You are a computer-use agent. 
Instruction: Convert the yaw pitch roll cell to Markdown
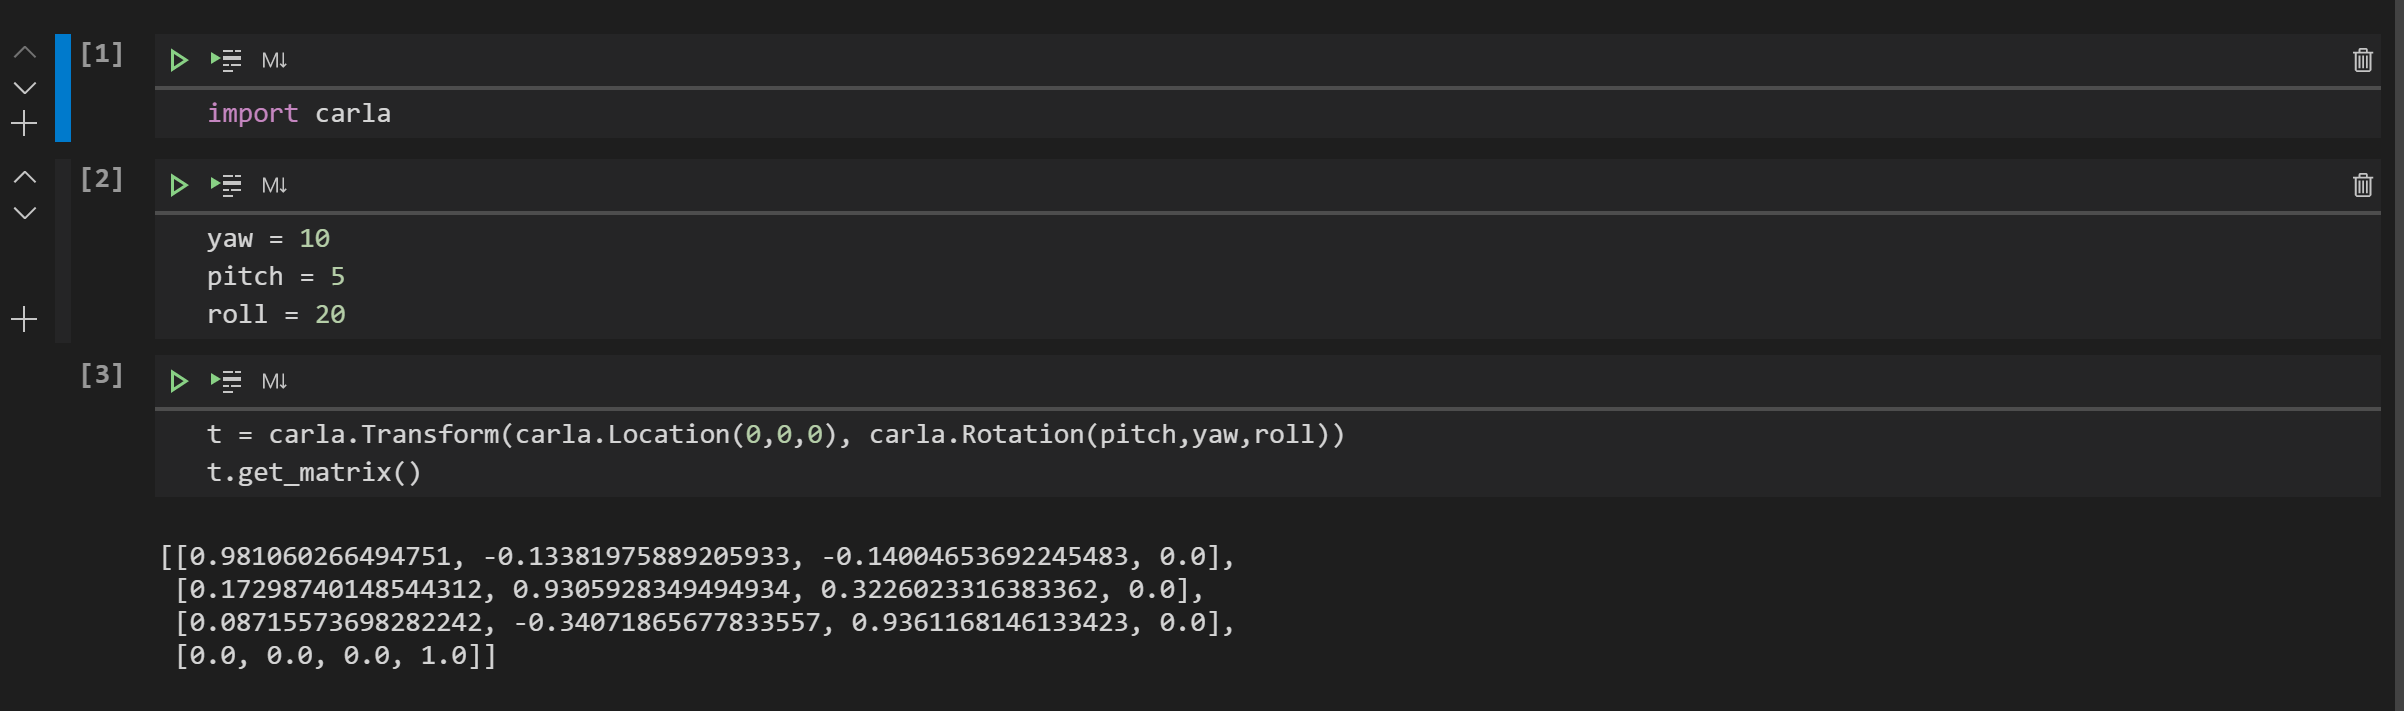[273, 185]
